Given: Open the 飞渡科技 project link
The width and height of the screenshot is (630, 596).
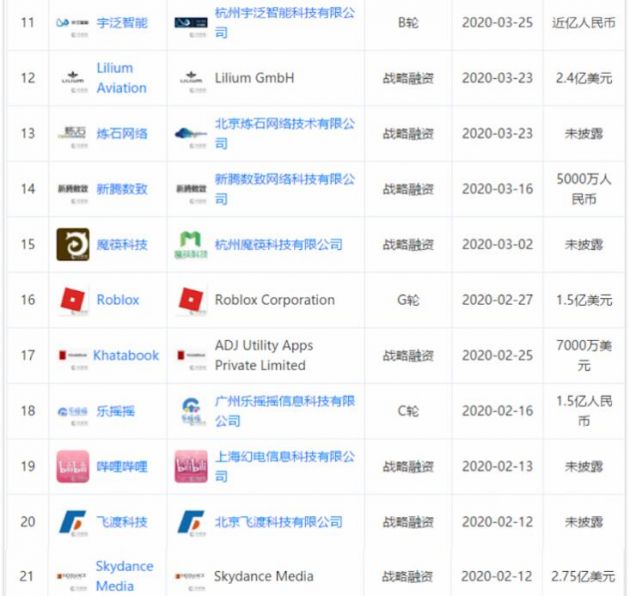Looking at the screenshot, I should click(122, 522).
